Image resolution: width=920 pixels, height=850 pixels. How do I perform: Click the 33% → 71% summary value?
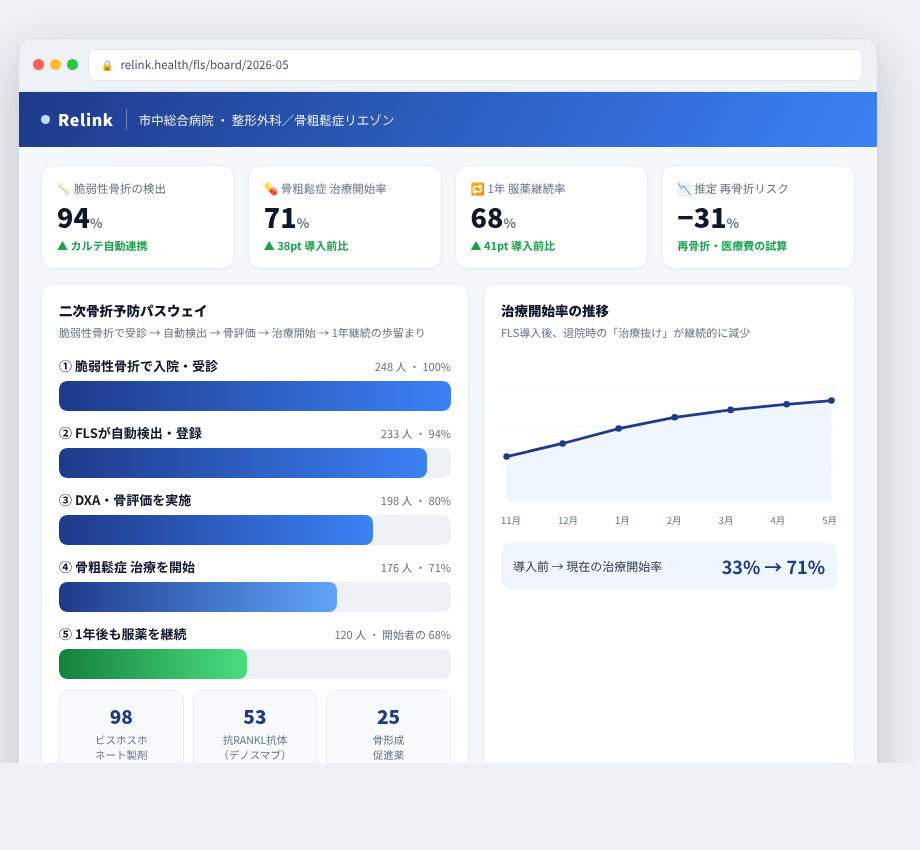[x=773, y=567]
